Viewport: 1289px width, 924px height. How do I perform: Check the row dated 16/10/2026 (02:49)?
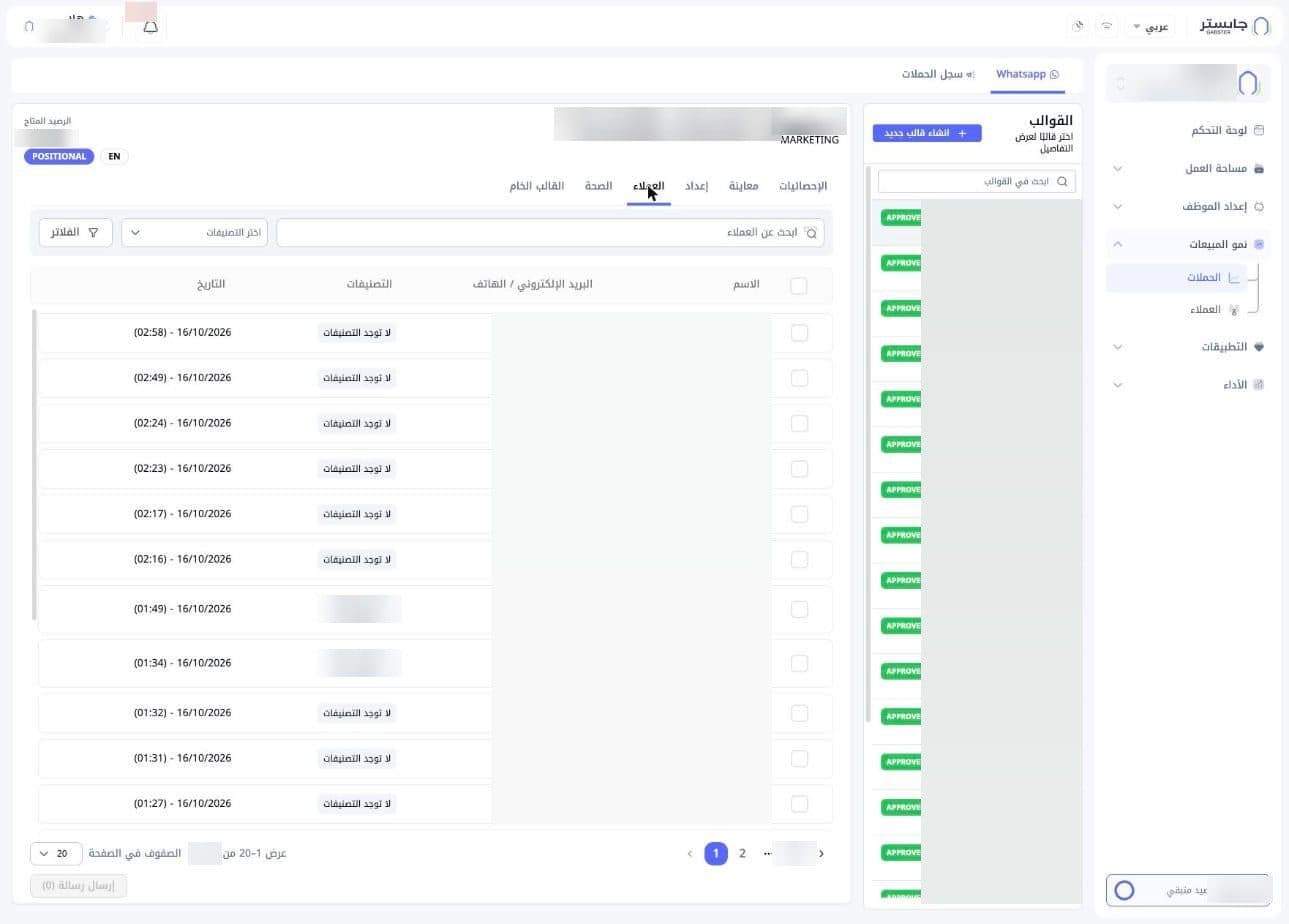tap(799, 378)
